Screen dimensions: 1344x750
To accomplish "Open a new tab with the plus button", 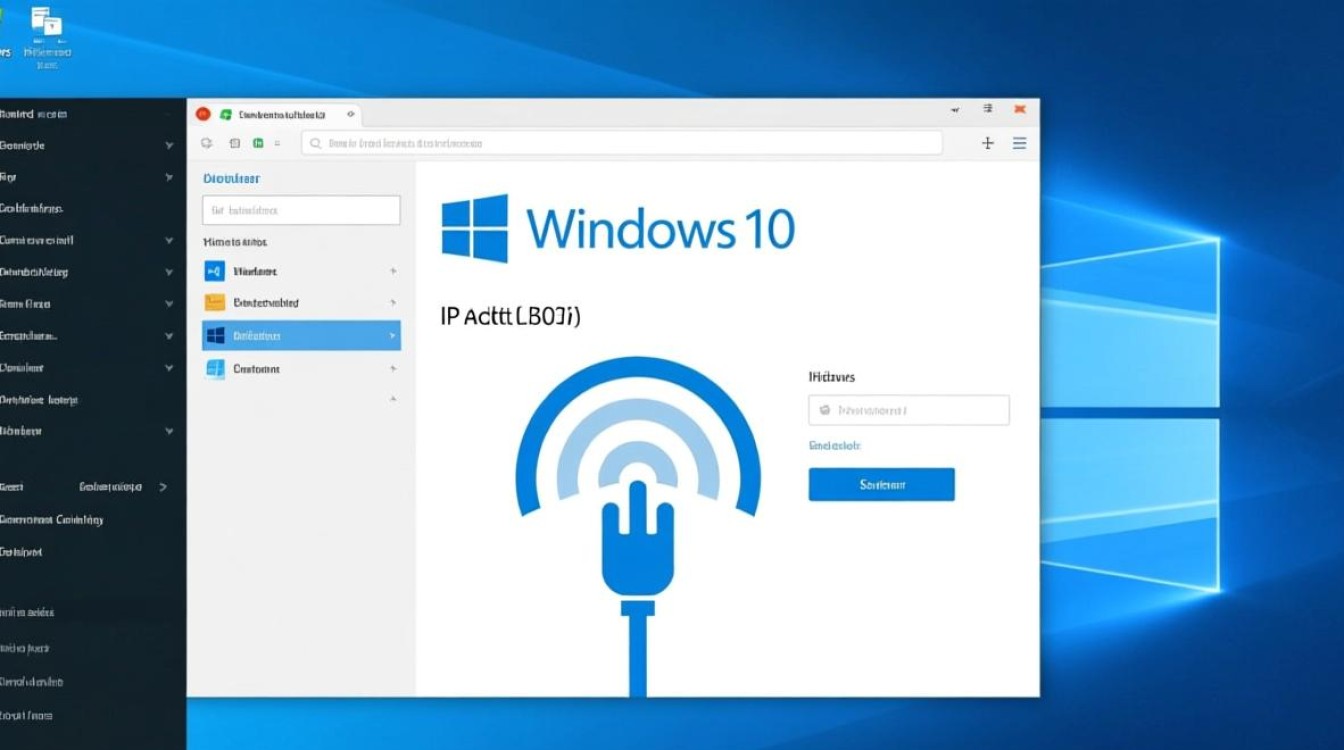I will pos(987,143).
